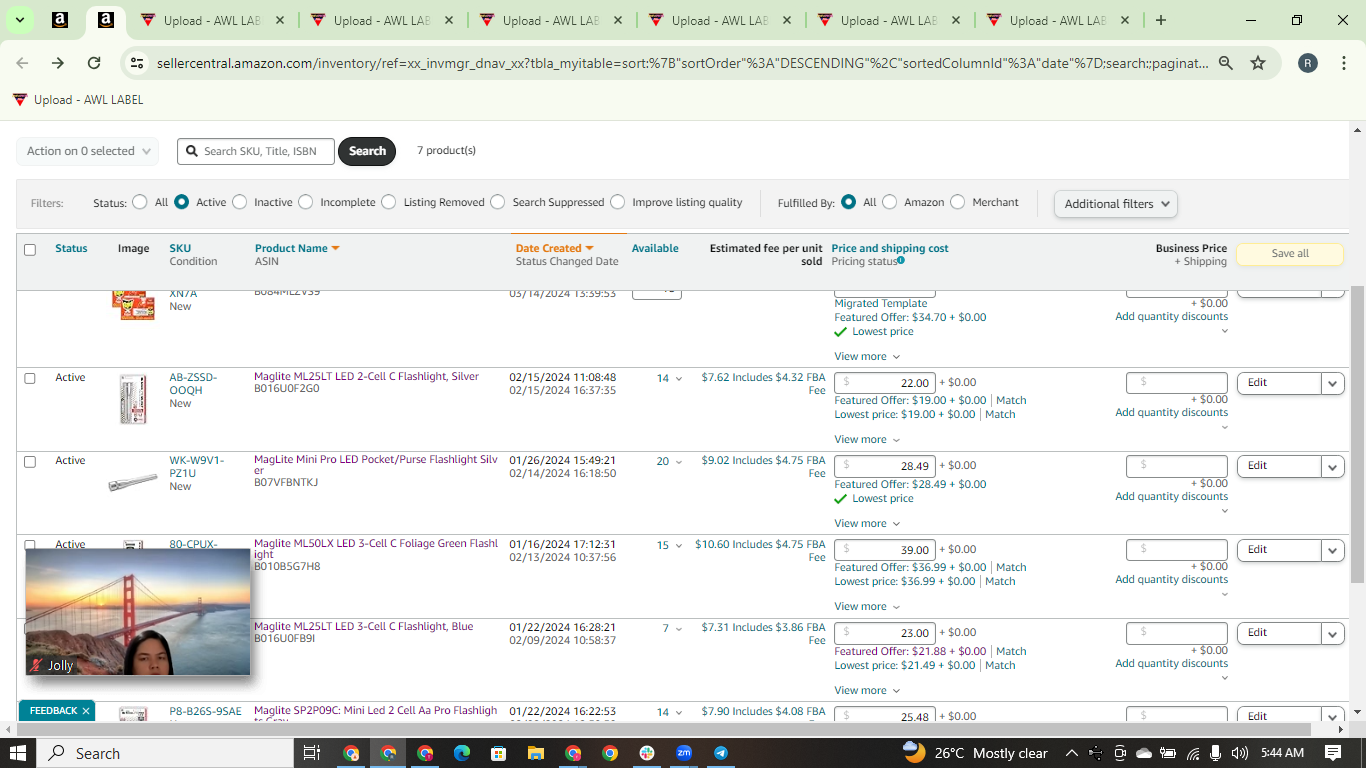Click the microphone icon in system tray

(1215, 753)
